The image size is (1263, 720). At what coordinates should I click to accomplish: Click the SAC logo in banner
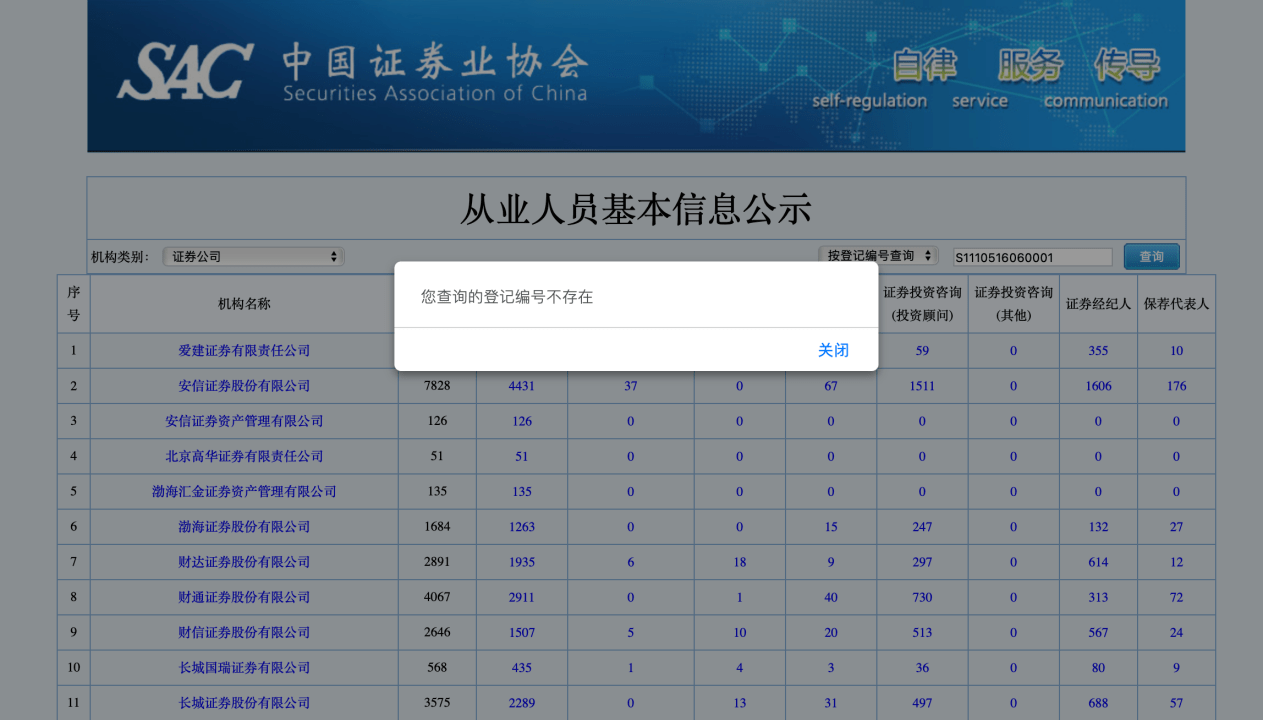tap(185, 71)
